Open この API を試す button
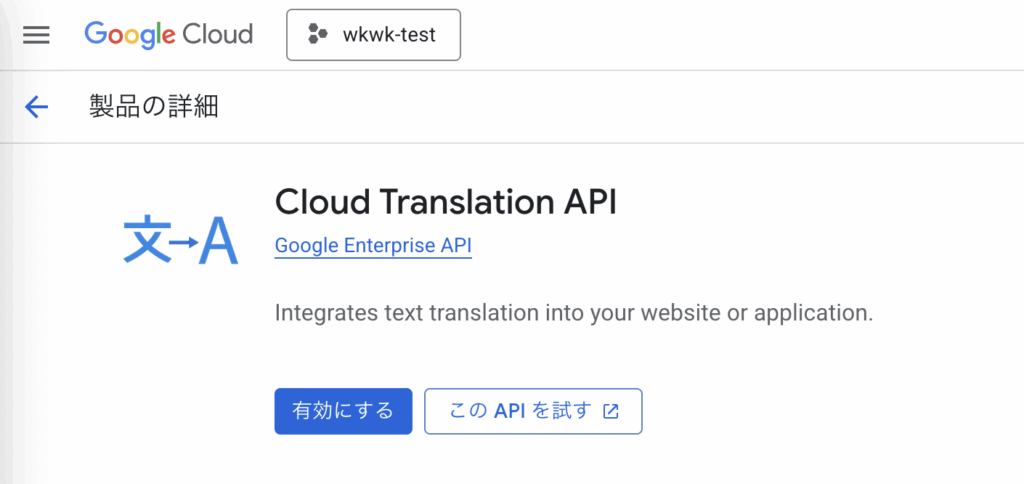Image resolution: width=1024 pixels, height=484 pixels. click(534, 411)
